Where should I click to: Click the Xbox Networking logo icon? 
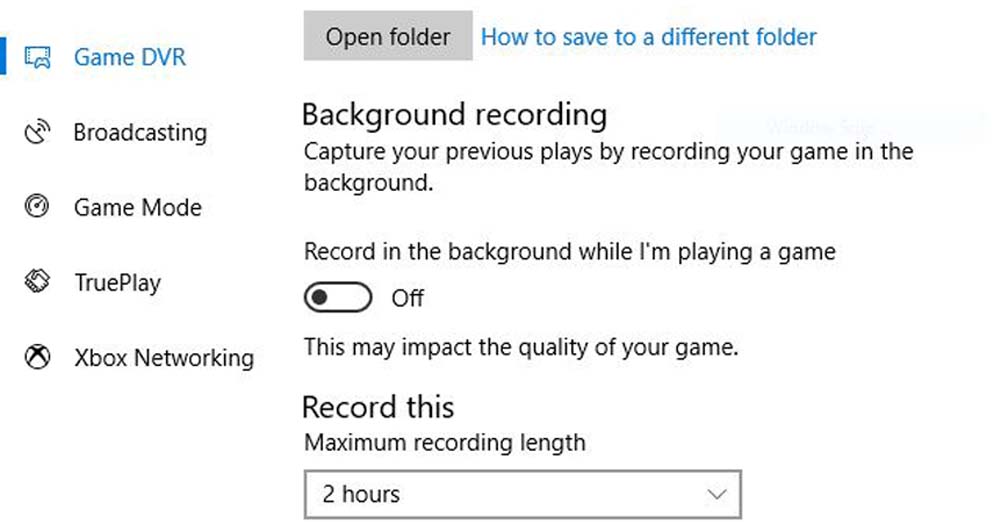coord(37,357)
